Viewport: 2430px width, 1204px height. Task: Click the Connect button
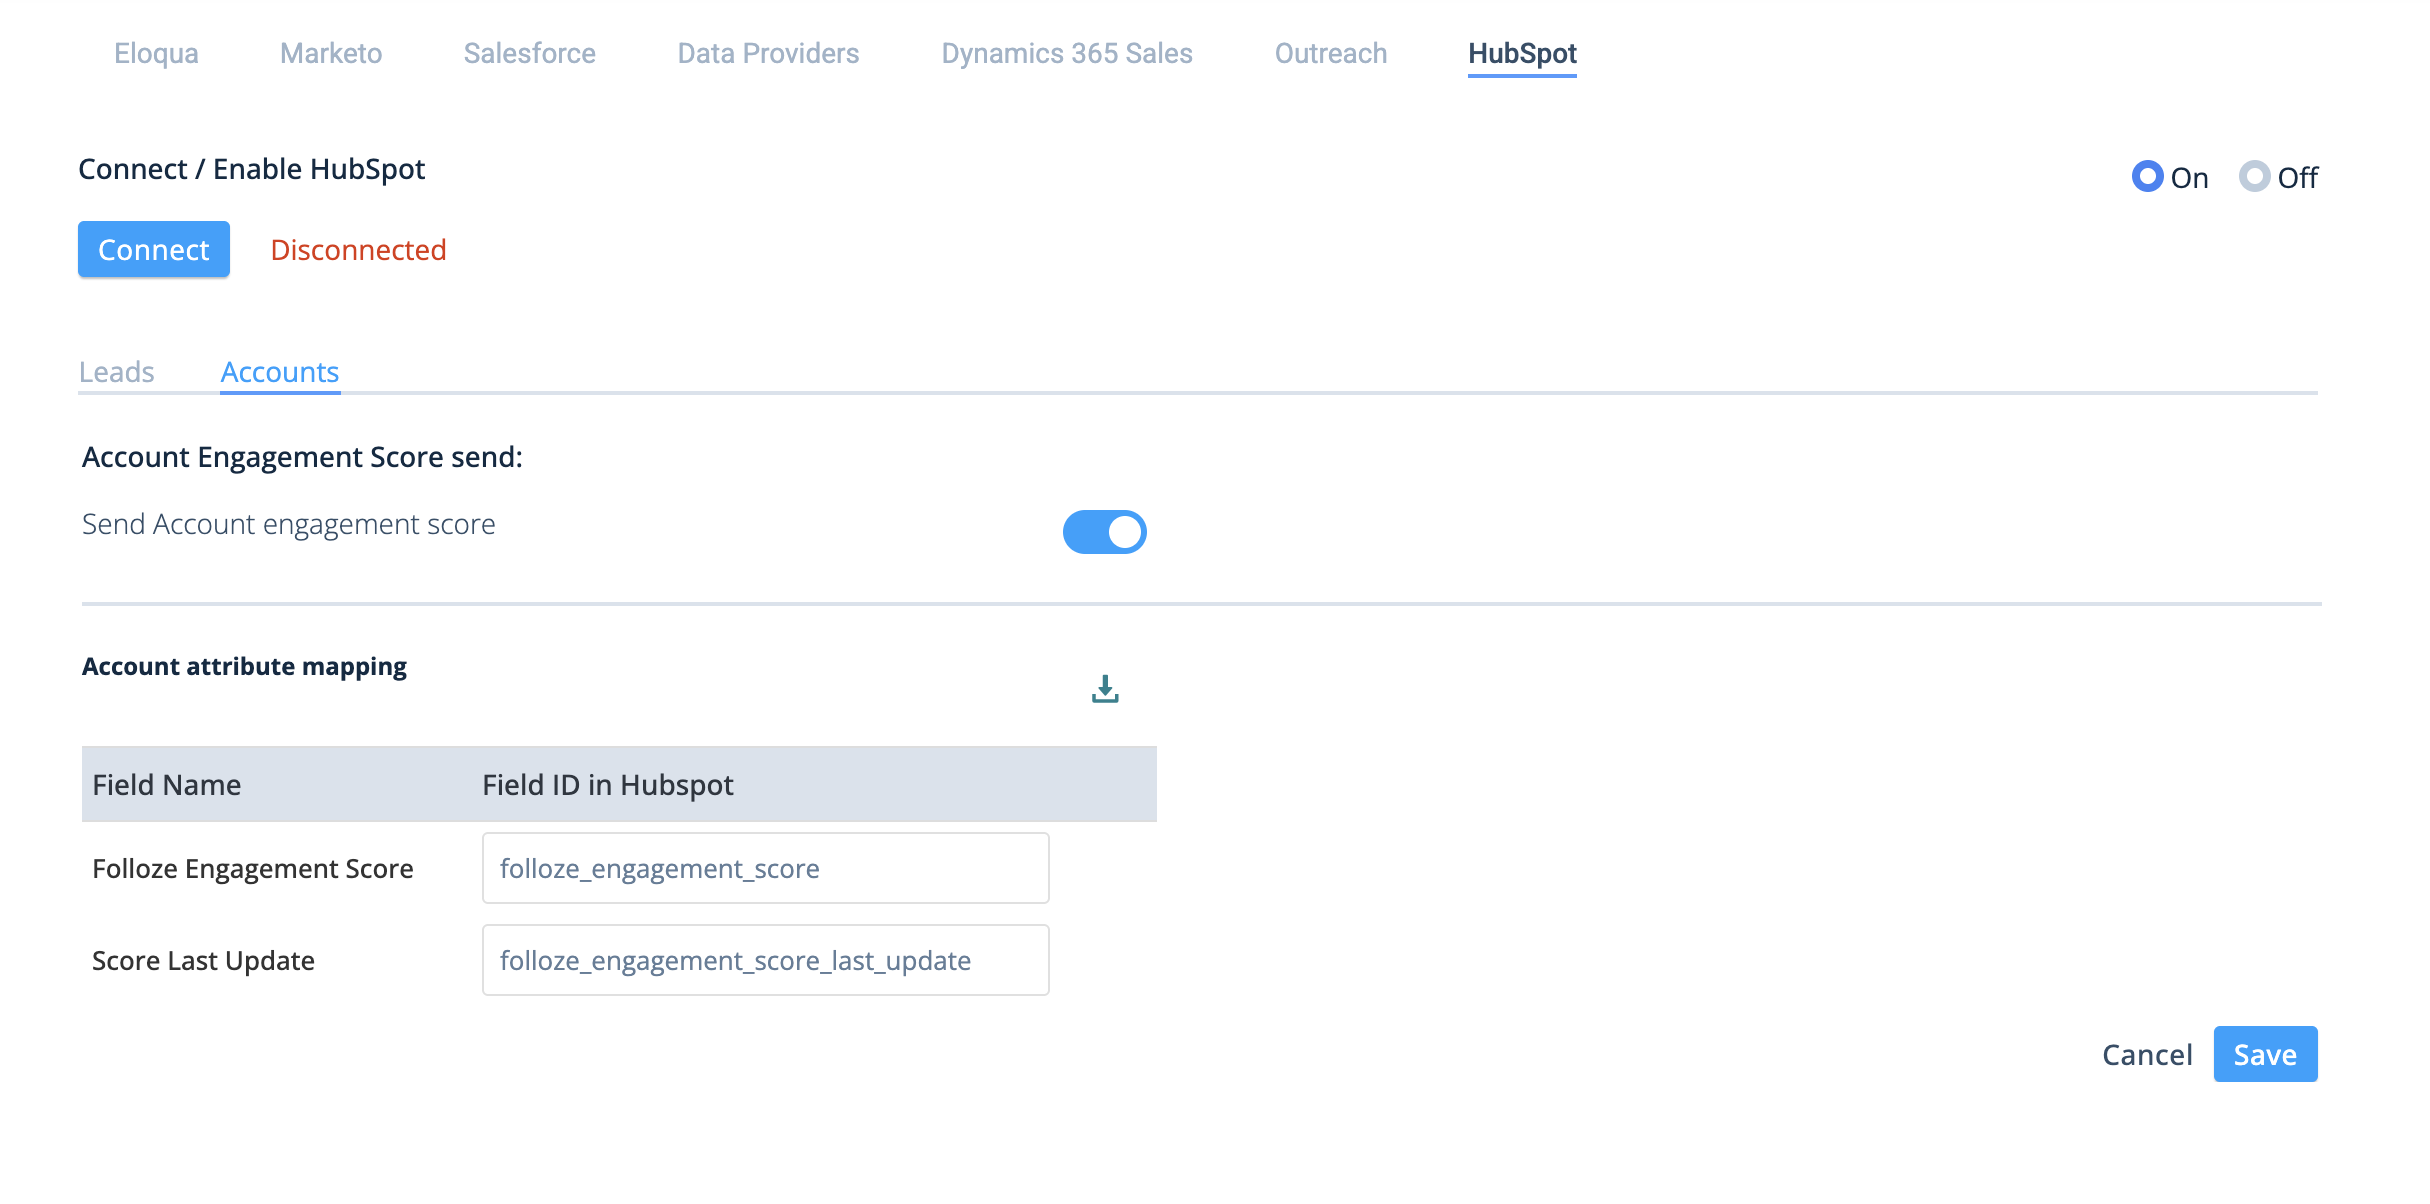(154, 249)
